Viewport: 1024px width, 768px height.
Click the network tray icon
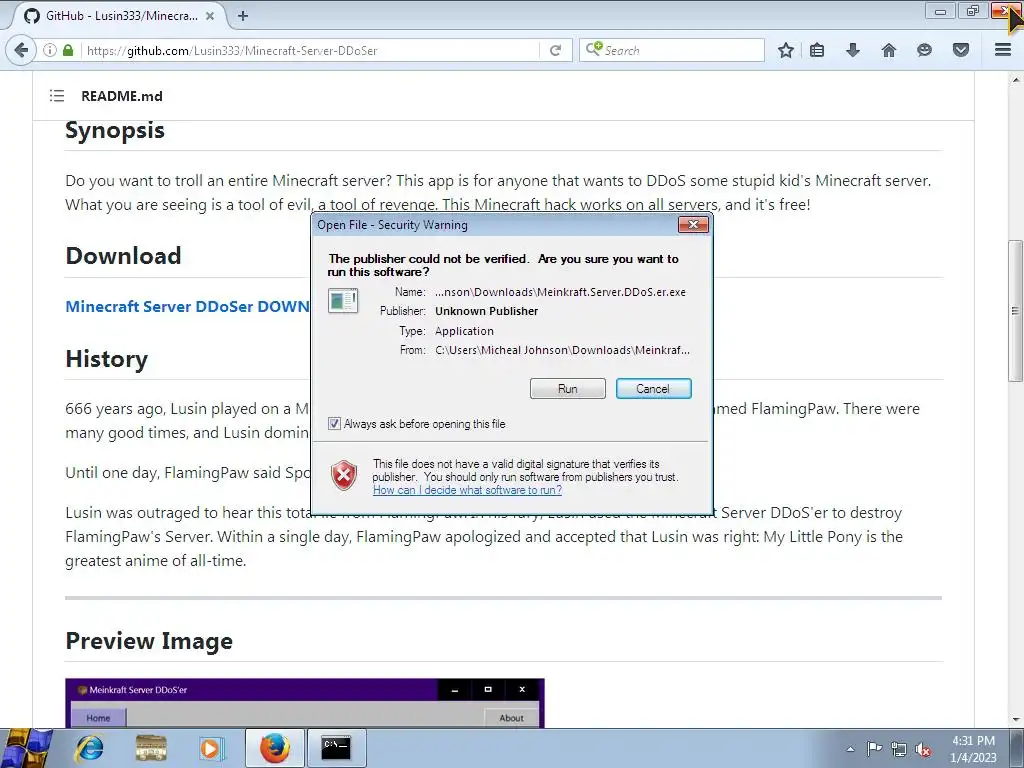[899, 749]
